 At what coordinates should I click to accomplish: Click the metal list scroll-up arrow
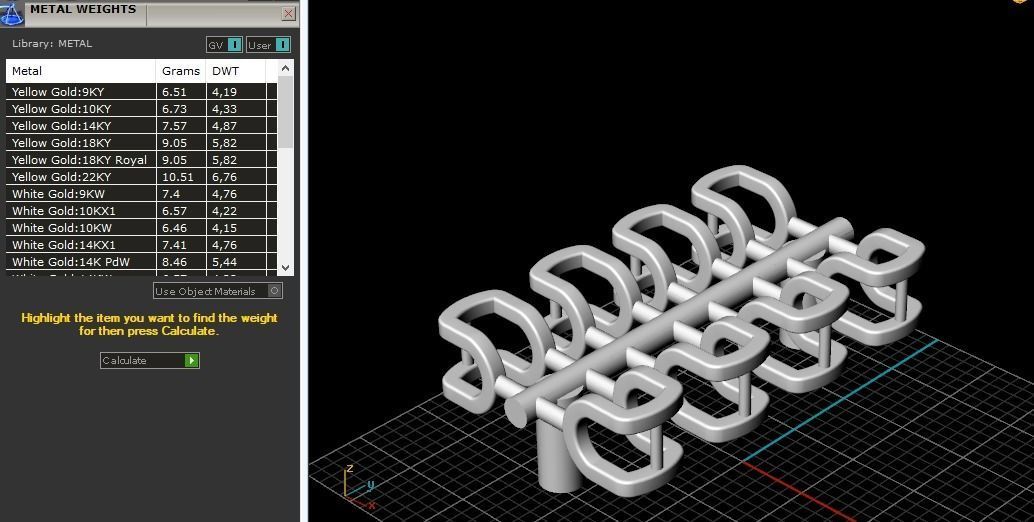(x=285, y=68)
